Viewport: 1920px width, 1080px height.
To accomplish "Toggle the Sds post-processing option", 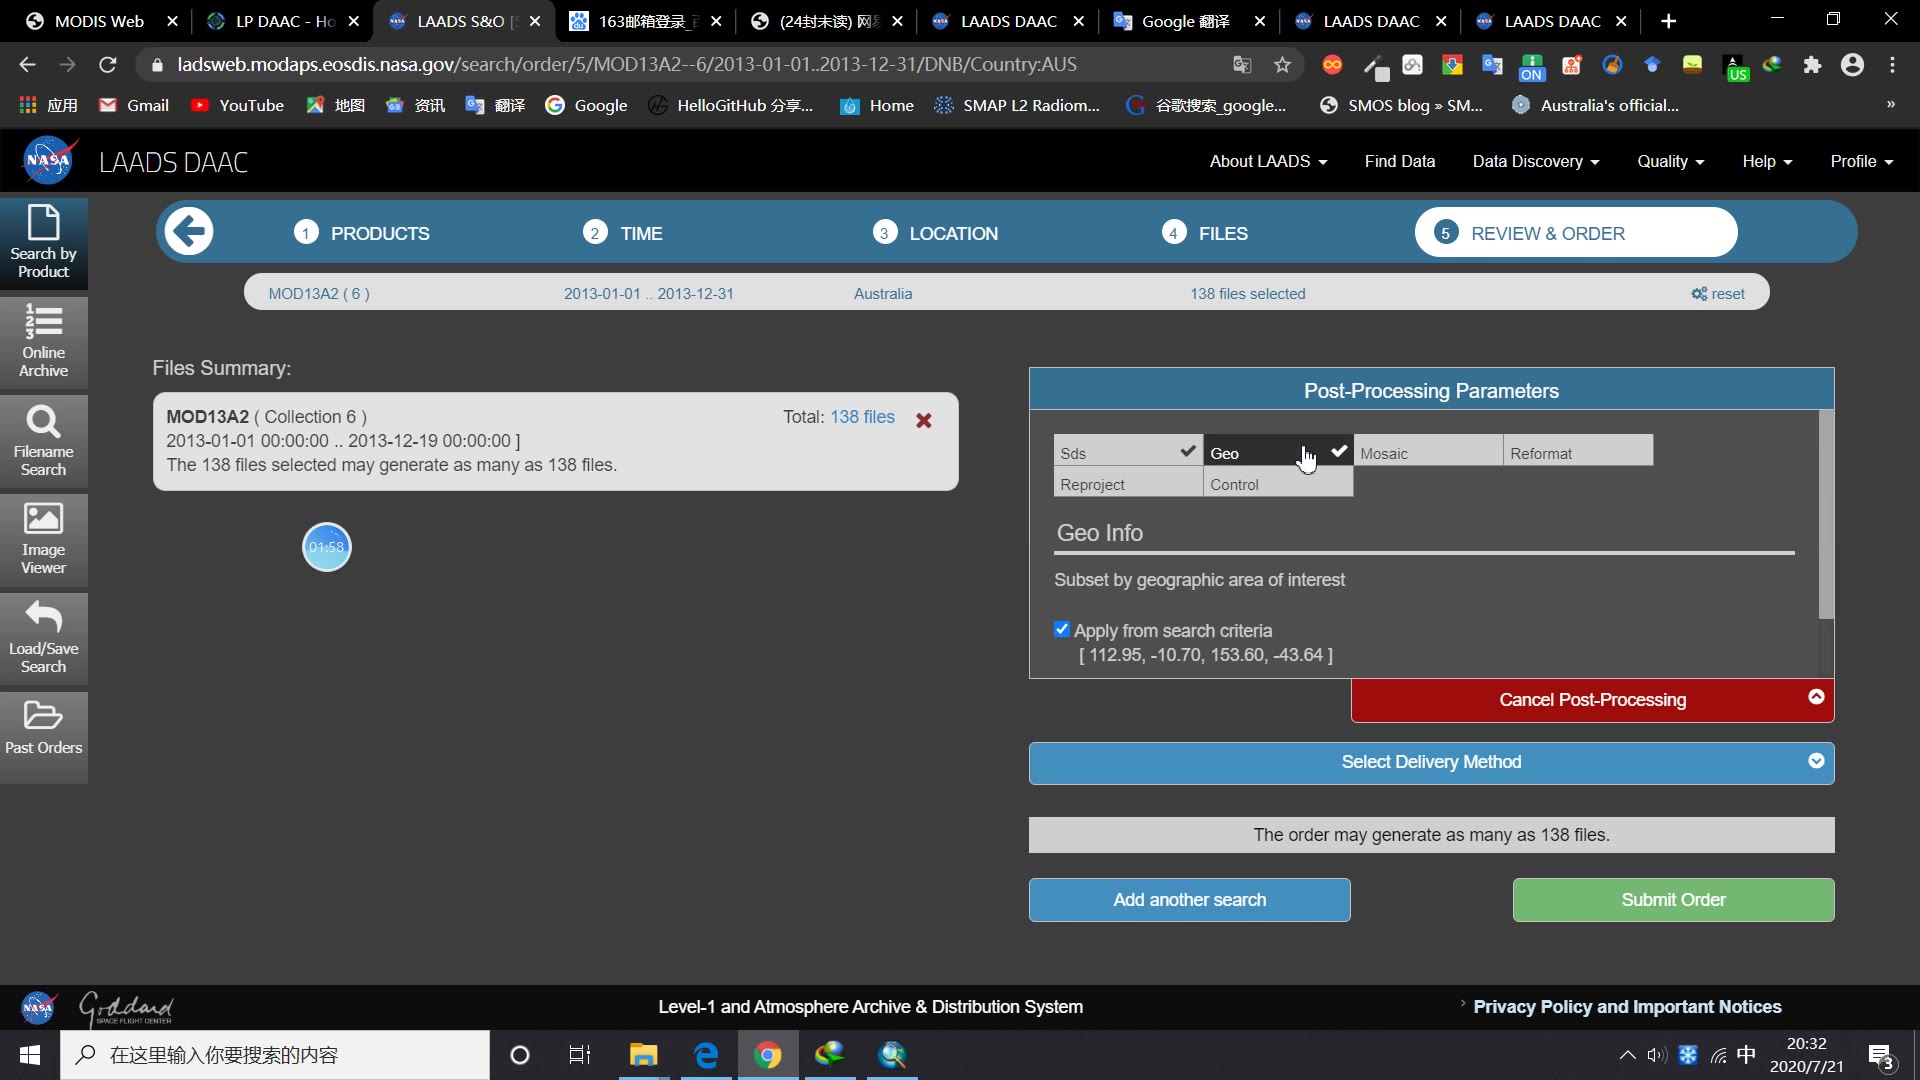I will click(1127, 452).
